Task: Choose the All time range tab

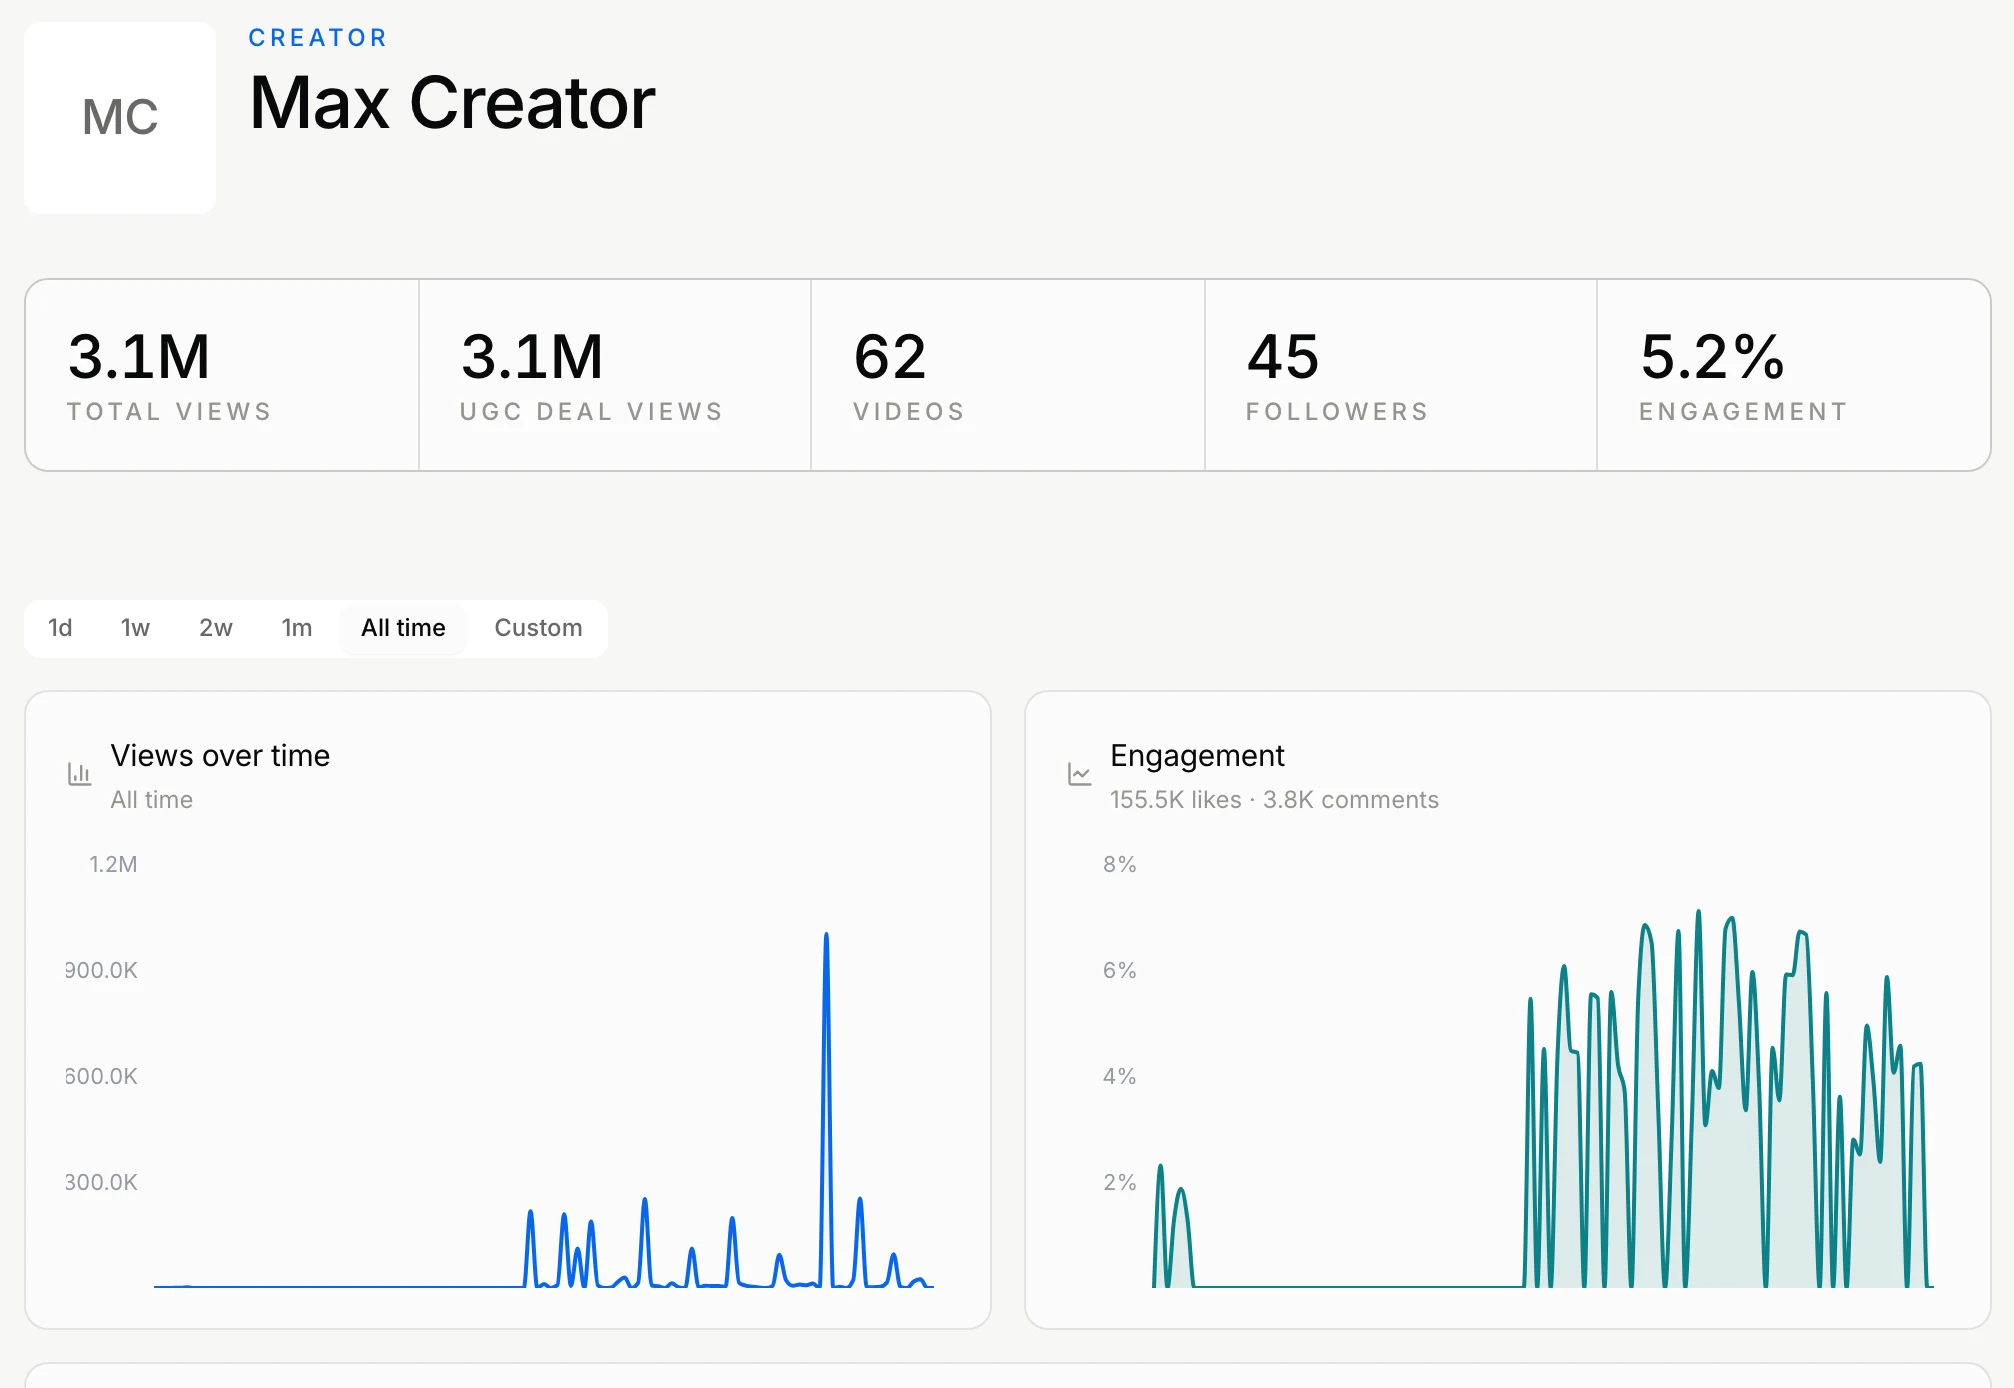Action: click(x=403, y=628)
